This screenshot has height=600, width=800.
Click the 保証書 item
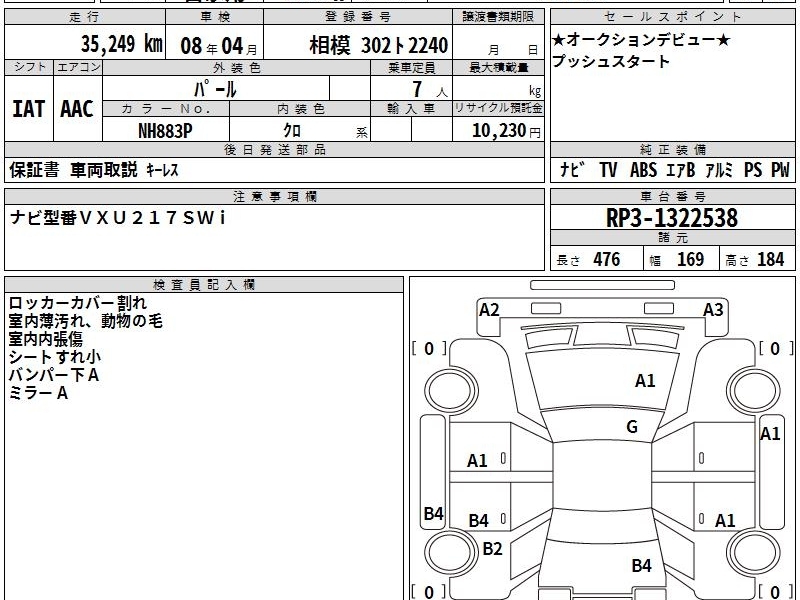click(x=34, y=170)
